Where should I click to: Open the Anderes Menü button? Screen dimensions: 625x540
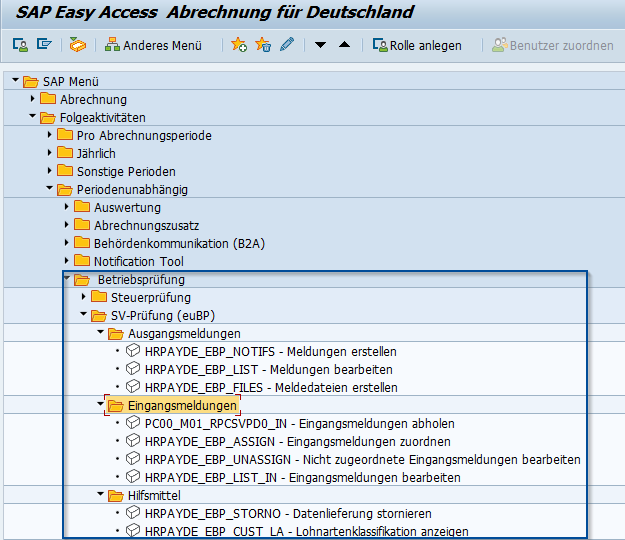click(153, 45)
